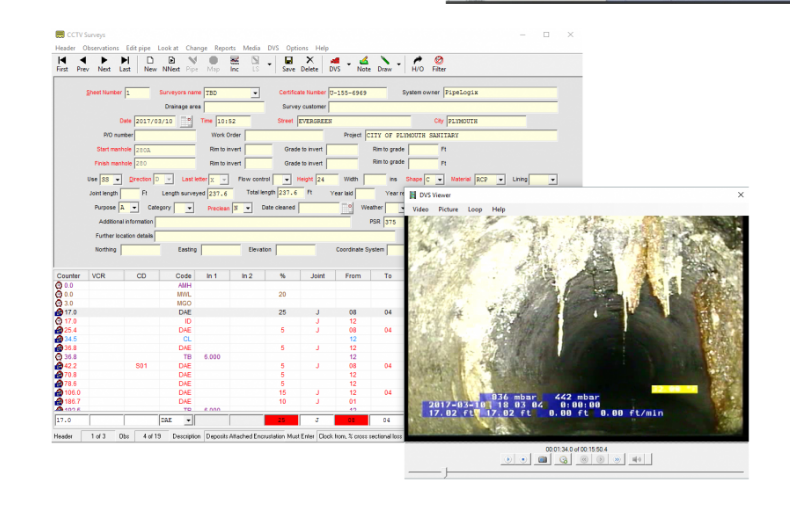Click the red From field showing 08
Screen dimensions: 790x512
tap(351, 420)
